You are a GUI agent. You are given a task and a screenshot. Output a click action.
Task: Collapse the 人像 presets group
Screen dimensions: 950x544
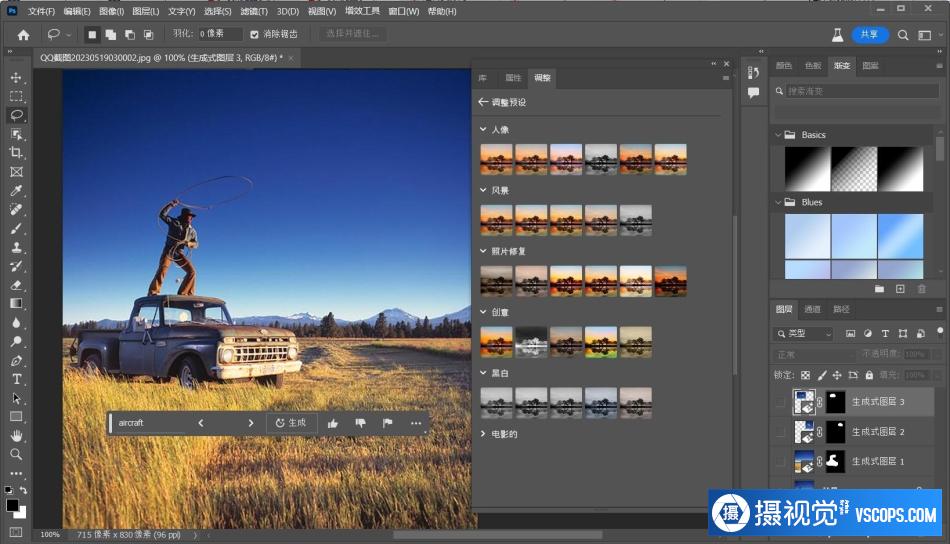483,129
